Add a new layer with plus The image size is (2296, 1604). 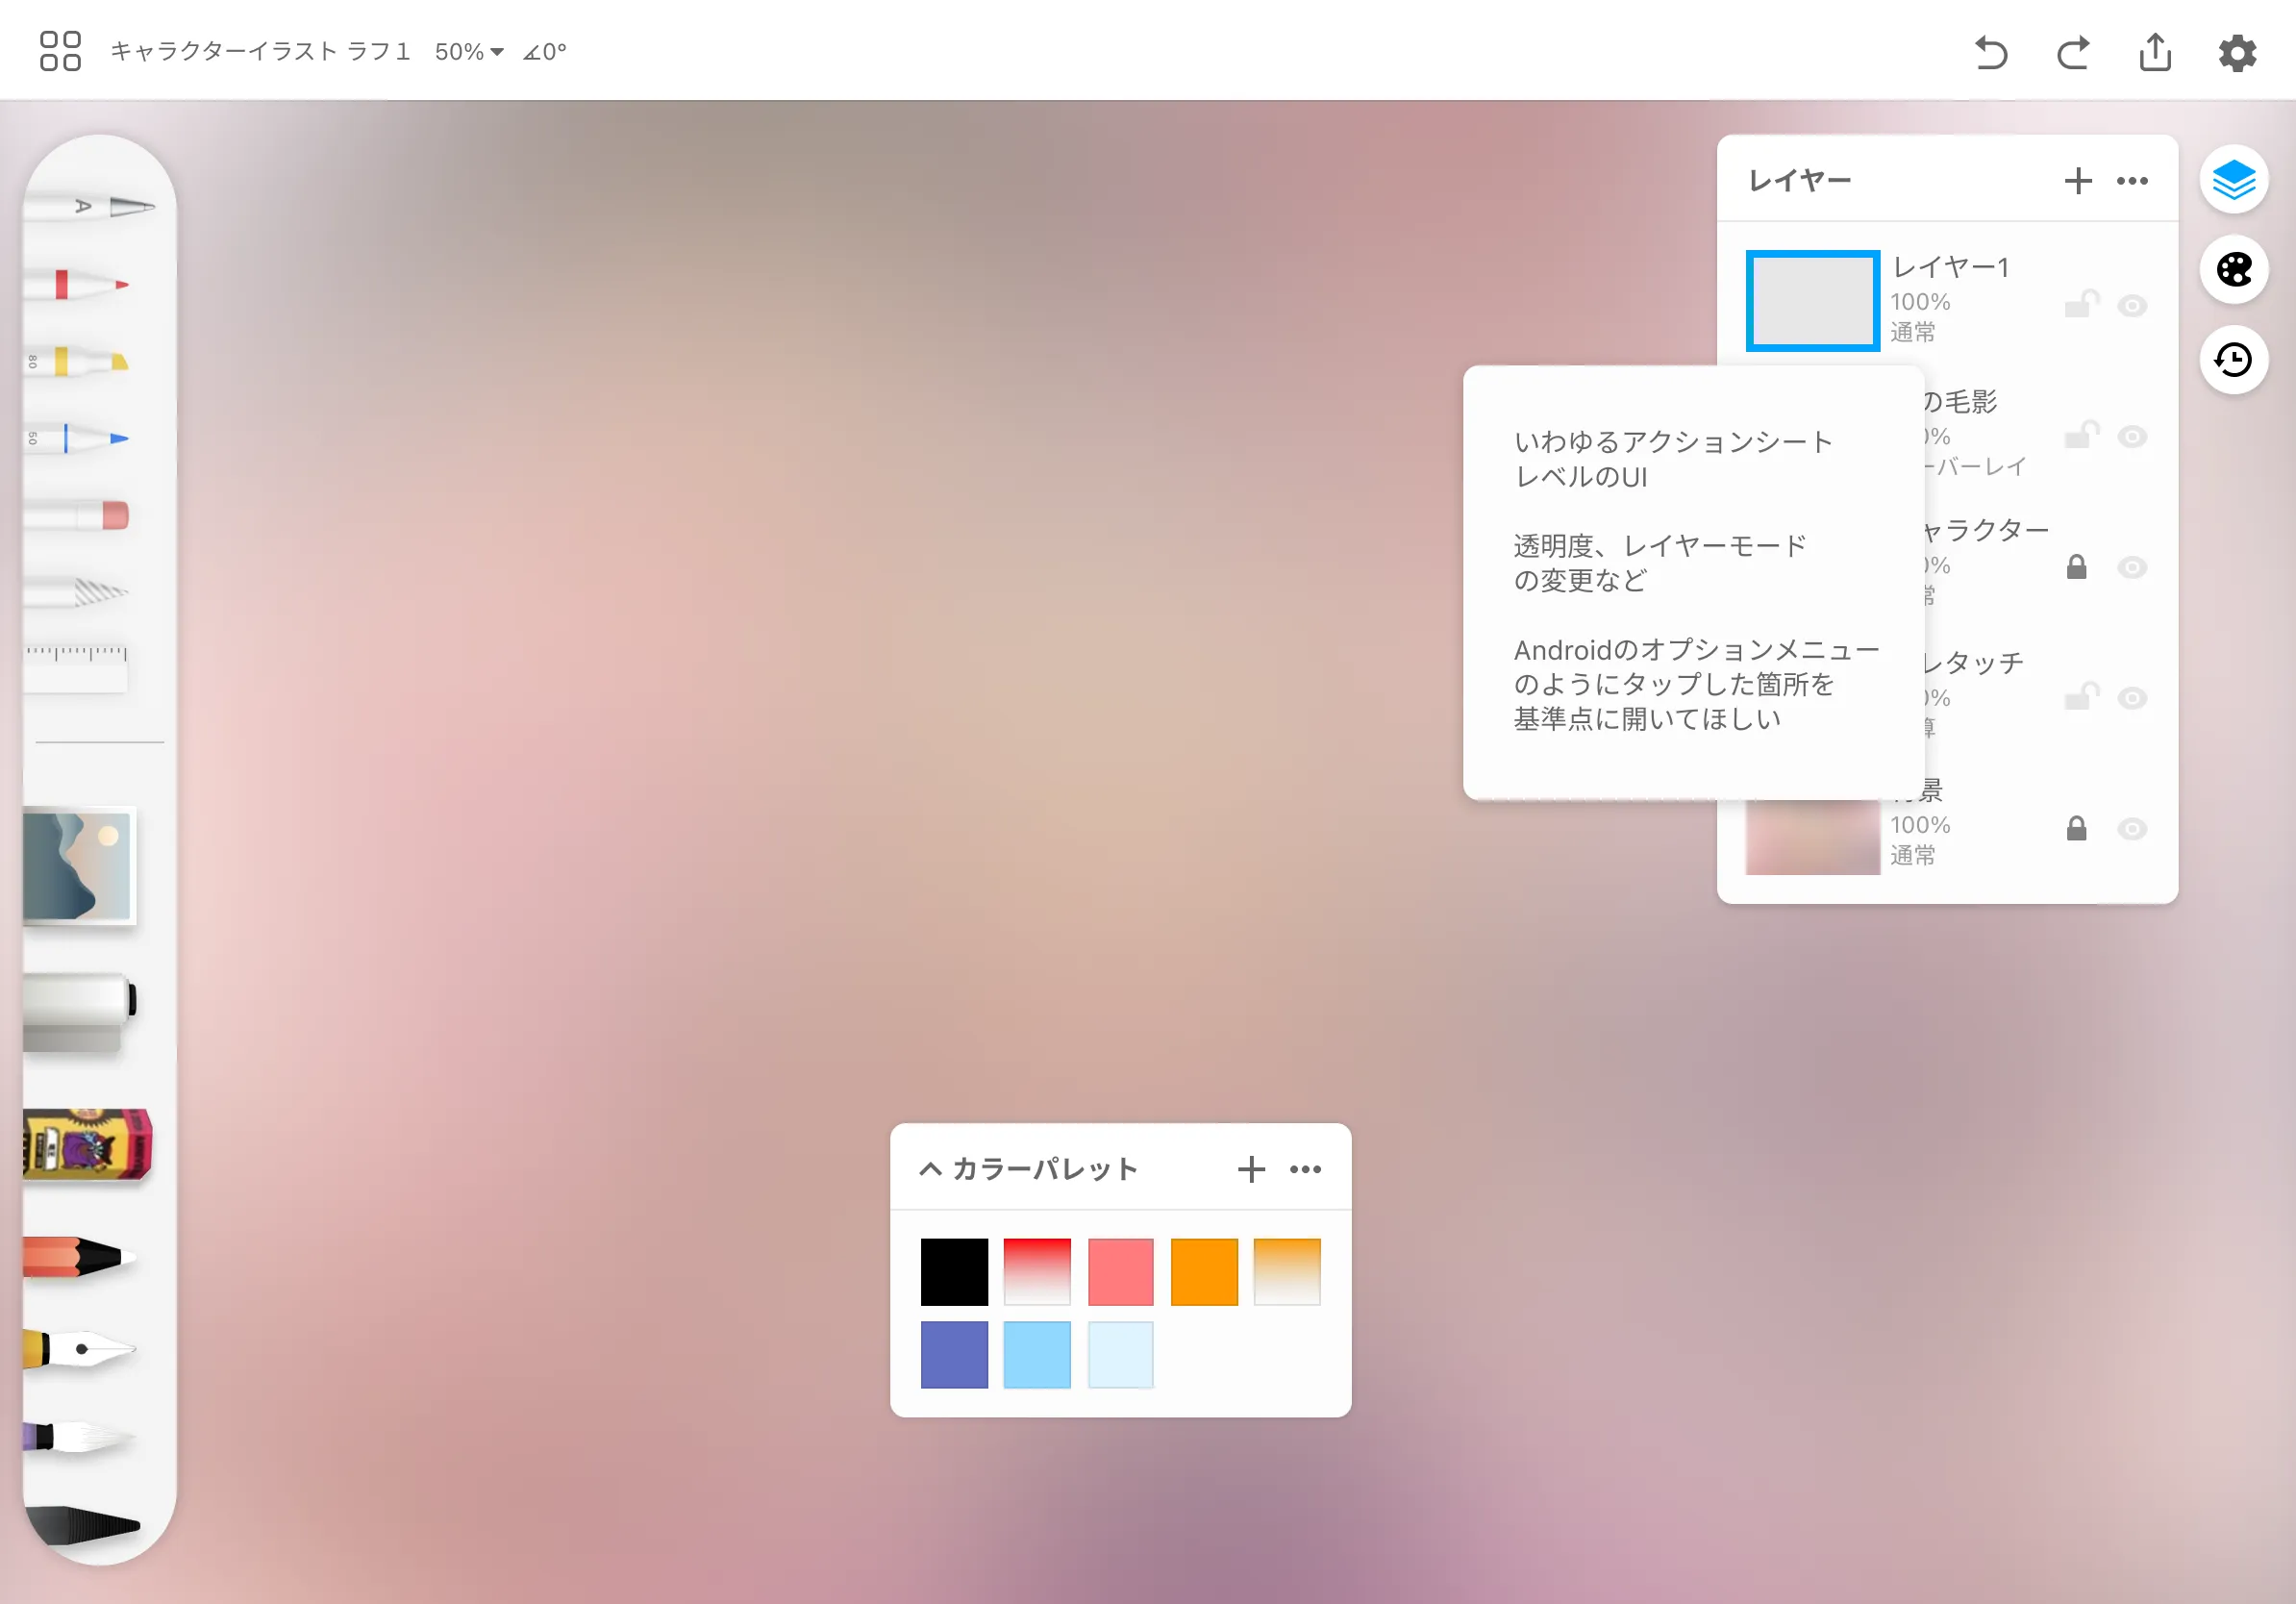tap(2077, 181)
